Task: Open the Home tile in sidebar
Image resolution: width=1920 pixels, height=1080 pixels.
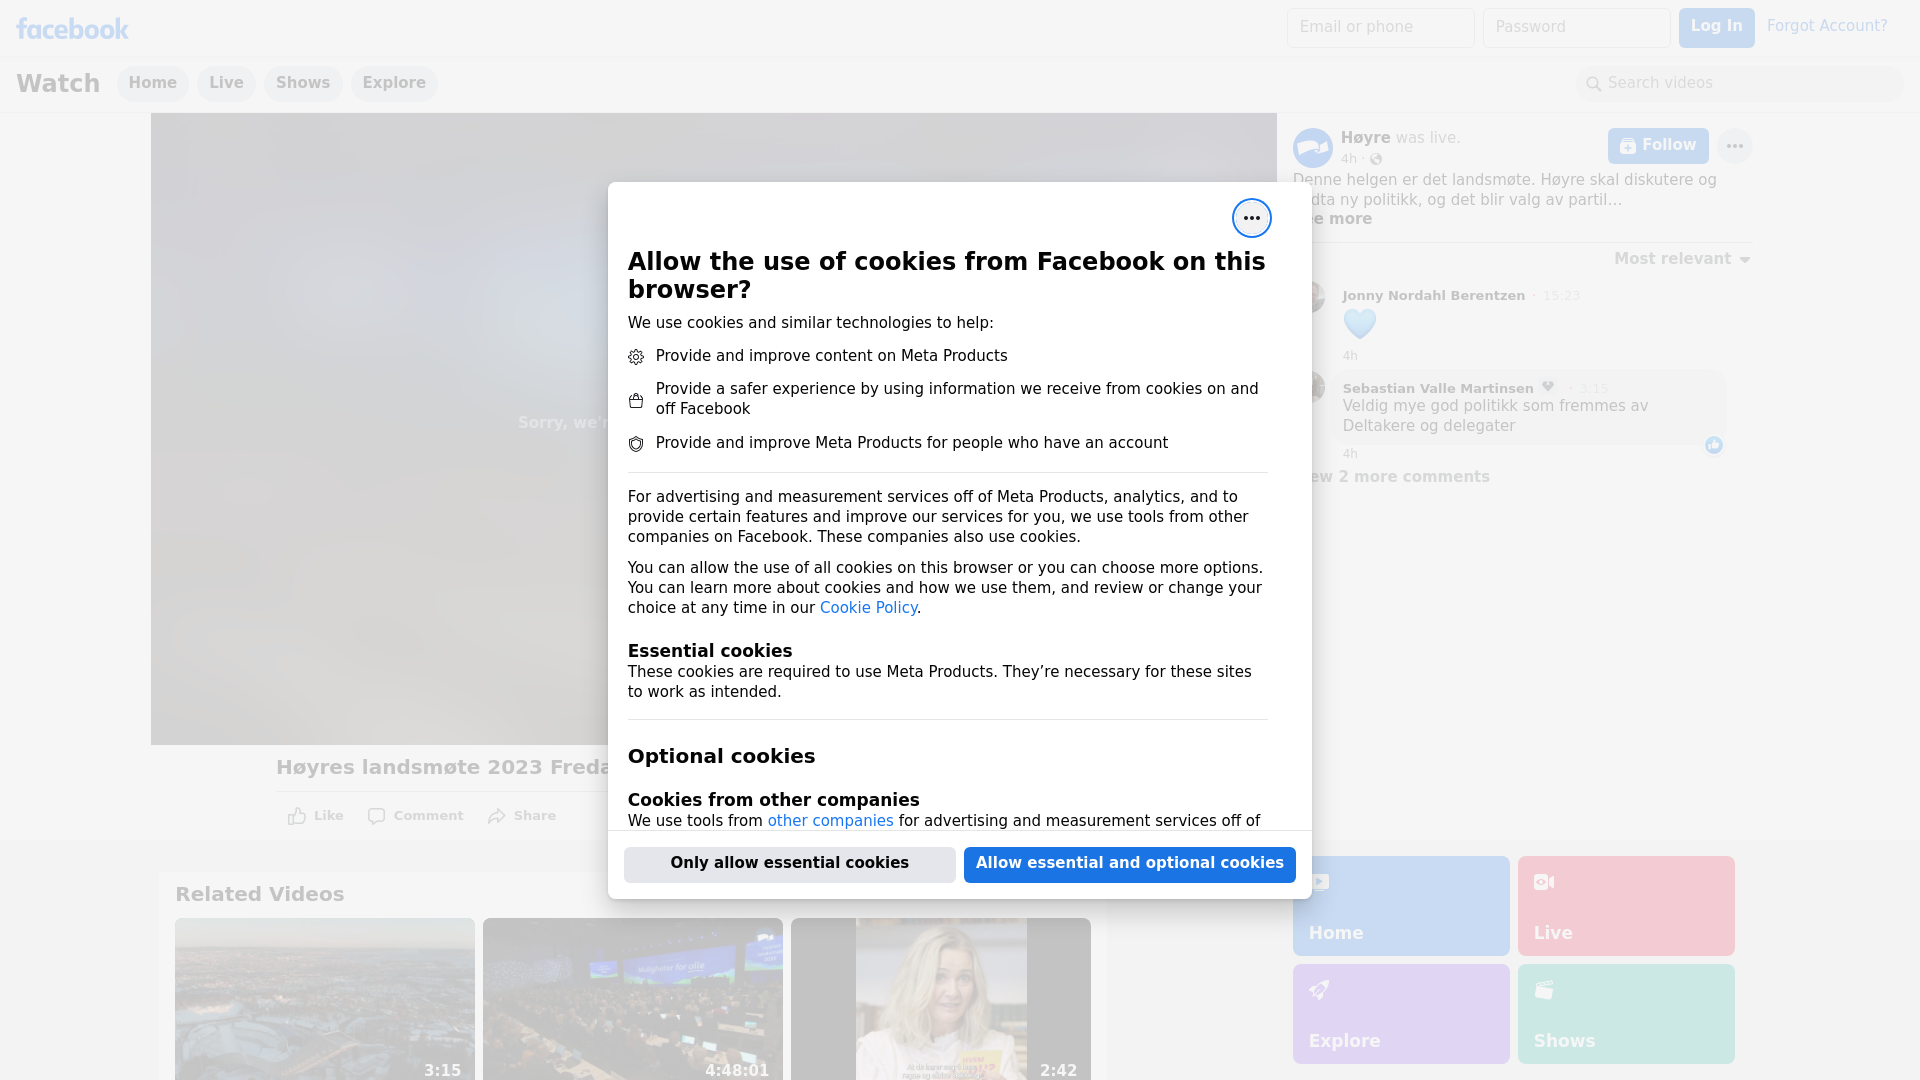Action: click(x=1401, y=906)
